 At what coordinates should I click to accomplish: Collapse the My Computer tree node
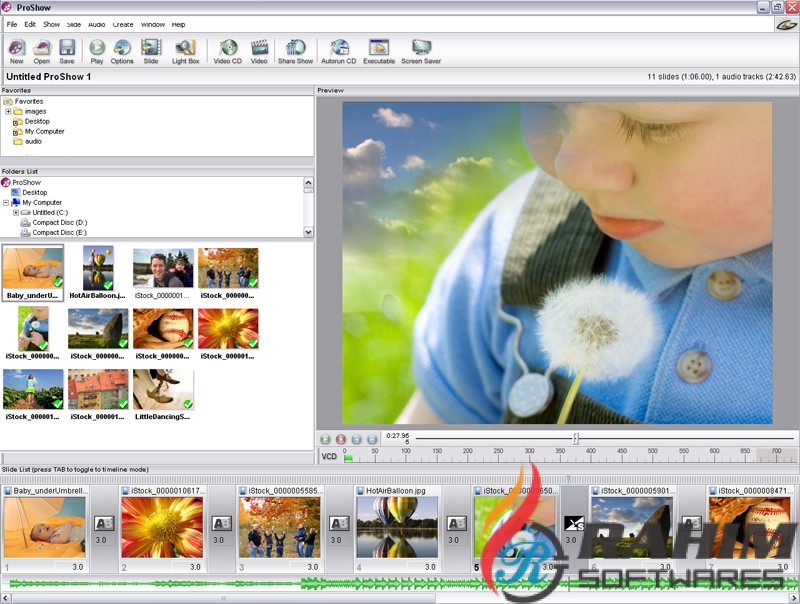(6, 202)
